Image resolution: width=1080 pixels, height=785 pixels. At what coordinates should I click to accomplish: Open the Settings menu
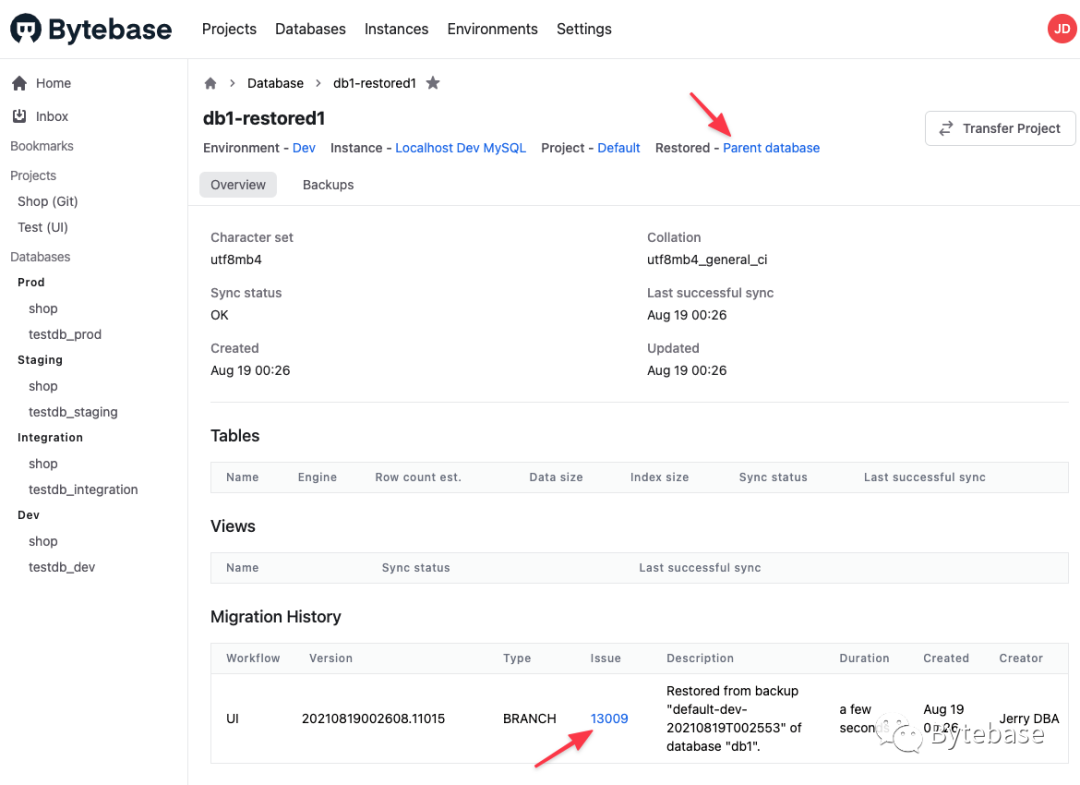point(584,29)
